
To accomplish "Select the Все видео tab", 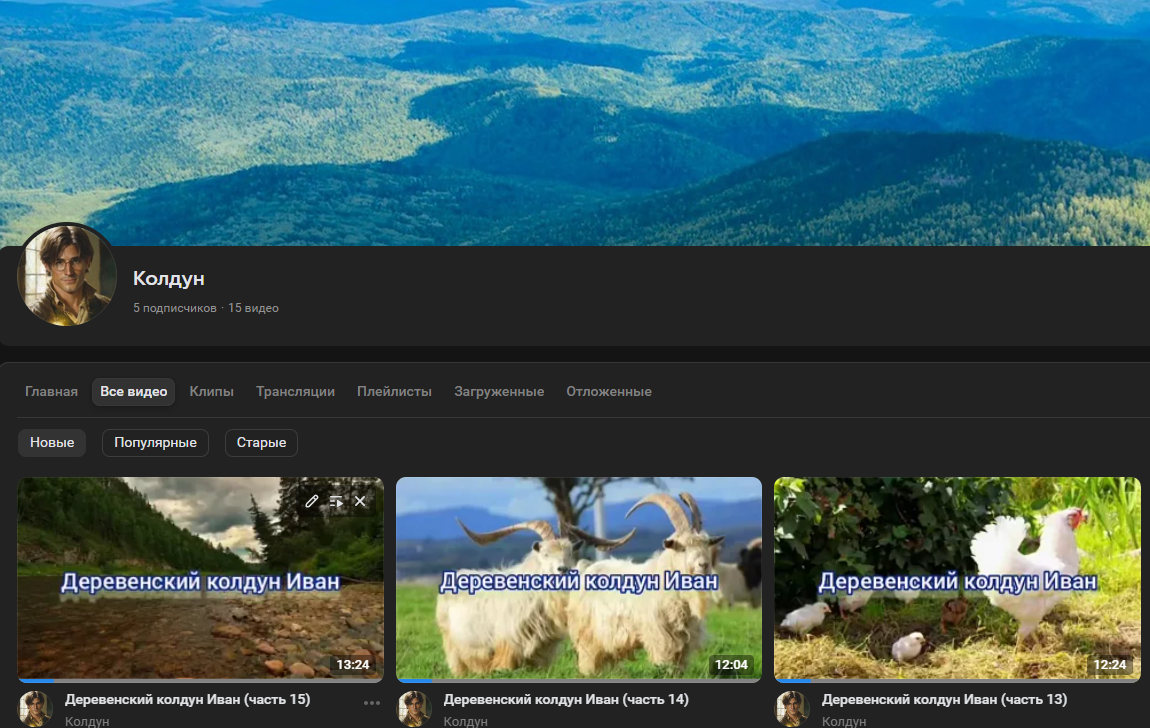I will click(133, 391).
